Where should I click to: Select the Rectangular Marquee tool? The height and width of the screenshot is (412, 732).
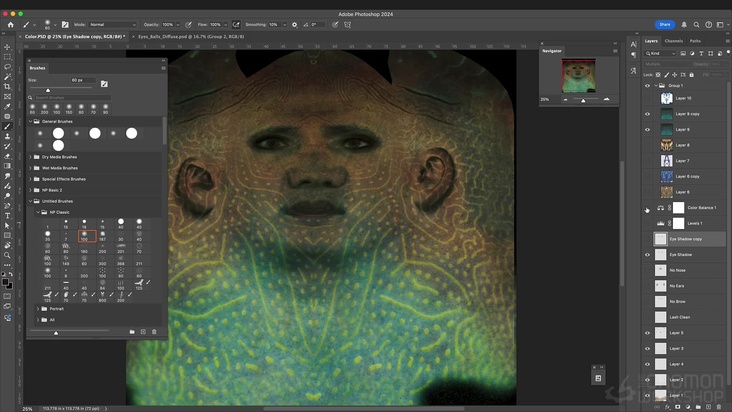[x=7, y=57]
